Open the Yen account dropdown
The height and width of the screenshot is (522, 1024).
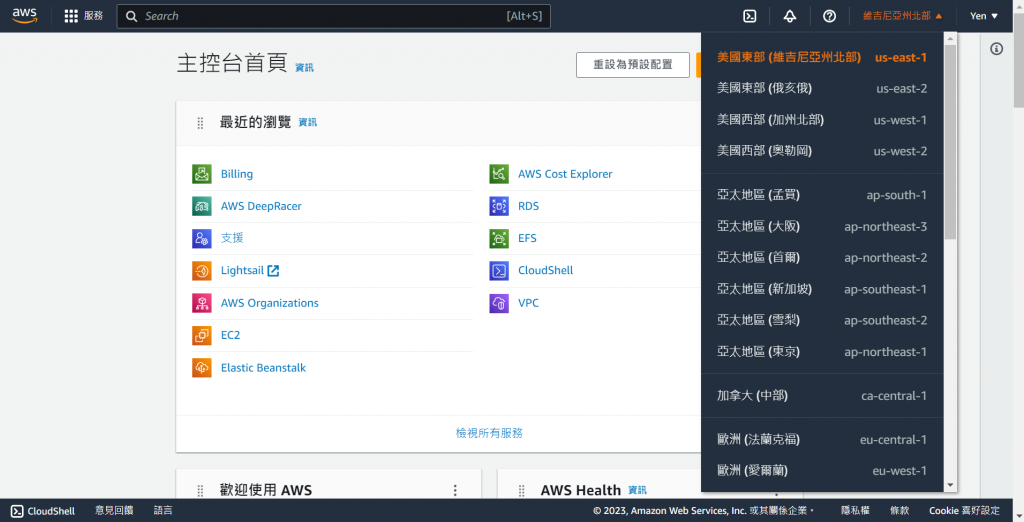coord(984,16)
